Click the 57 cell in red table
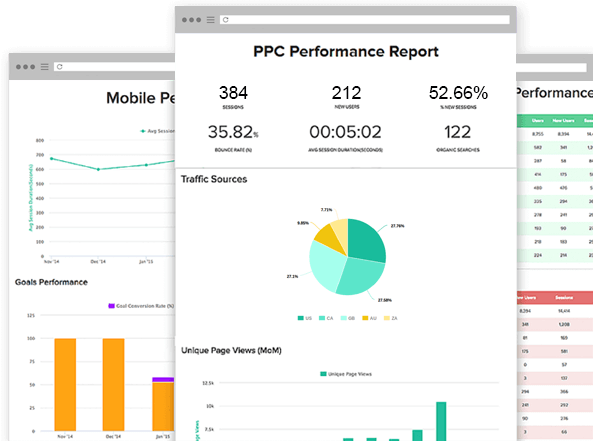Image resolution: width=593 pixels, height=441 pixels. click(x=564, y=365)
